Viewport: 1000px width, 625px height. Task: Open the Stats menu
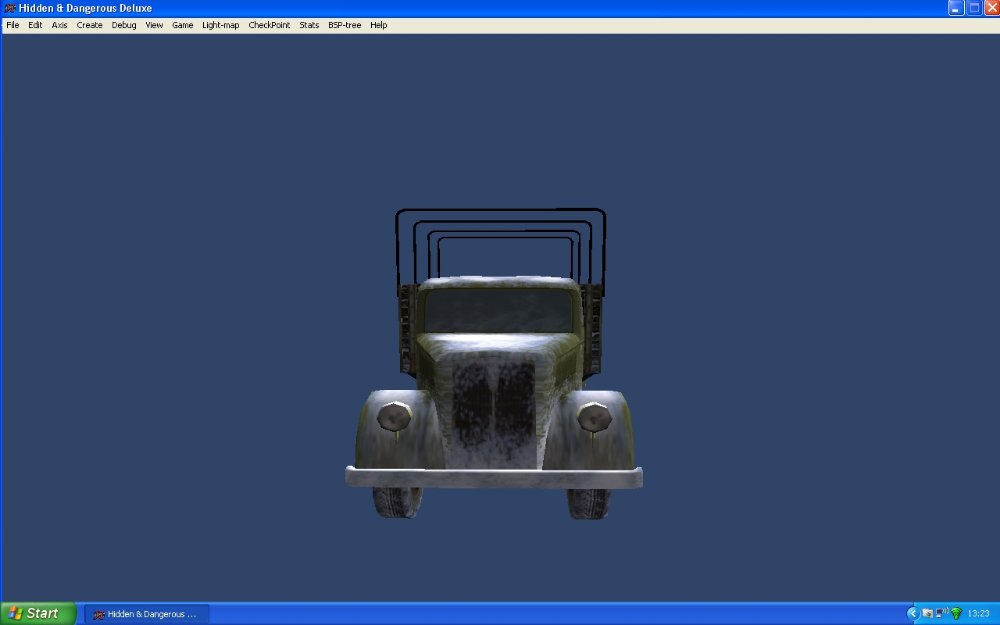[309, 25]
